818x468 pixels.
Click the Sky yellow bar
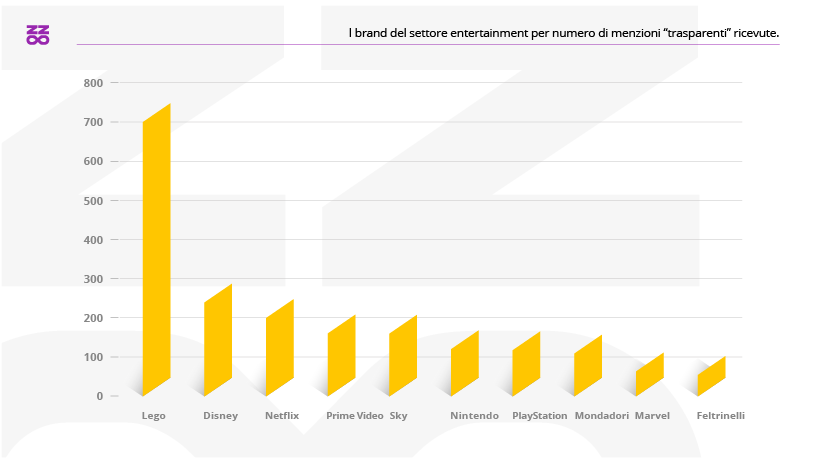click(403, 356)
